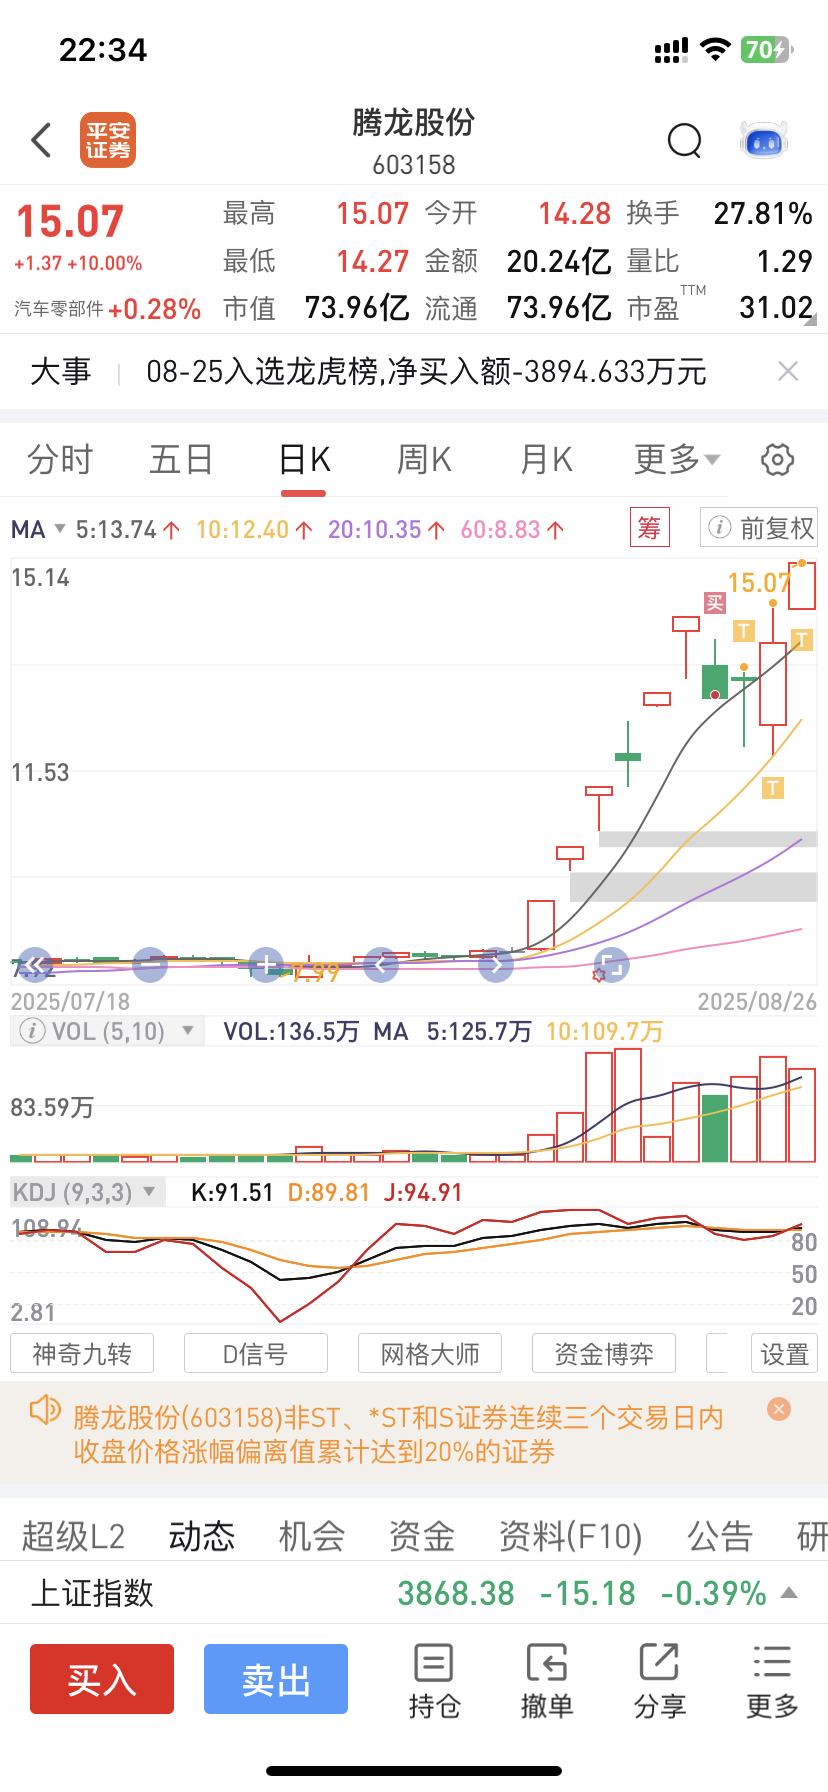Tap the back arrow icon
This screenshot has width=828, height=1792.
[x=41, y=140]
